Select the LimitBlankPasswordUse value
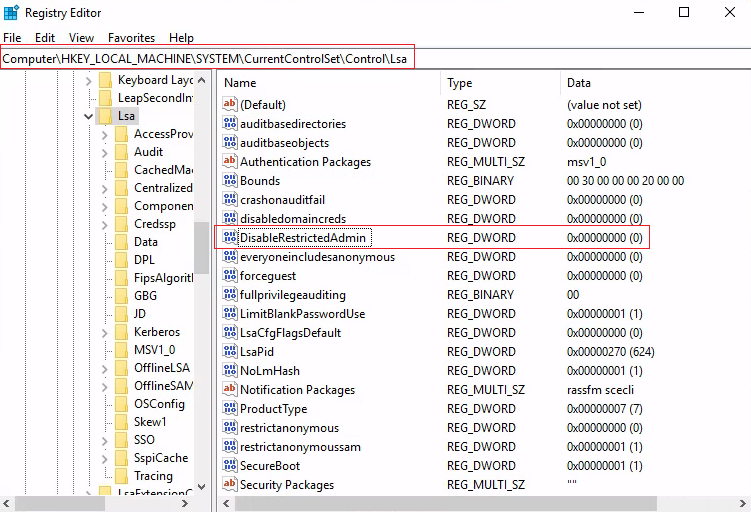 point(302,314)
